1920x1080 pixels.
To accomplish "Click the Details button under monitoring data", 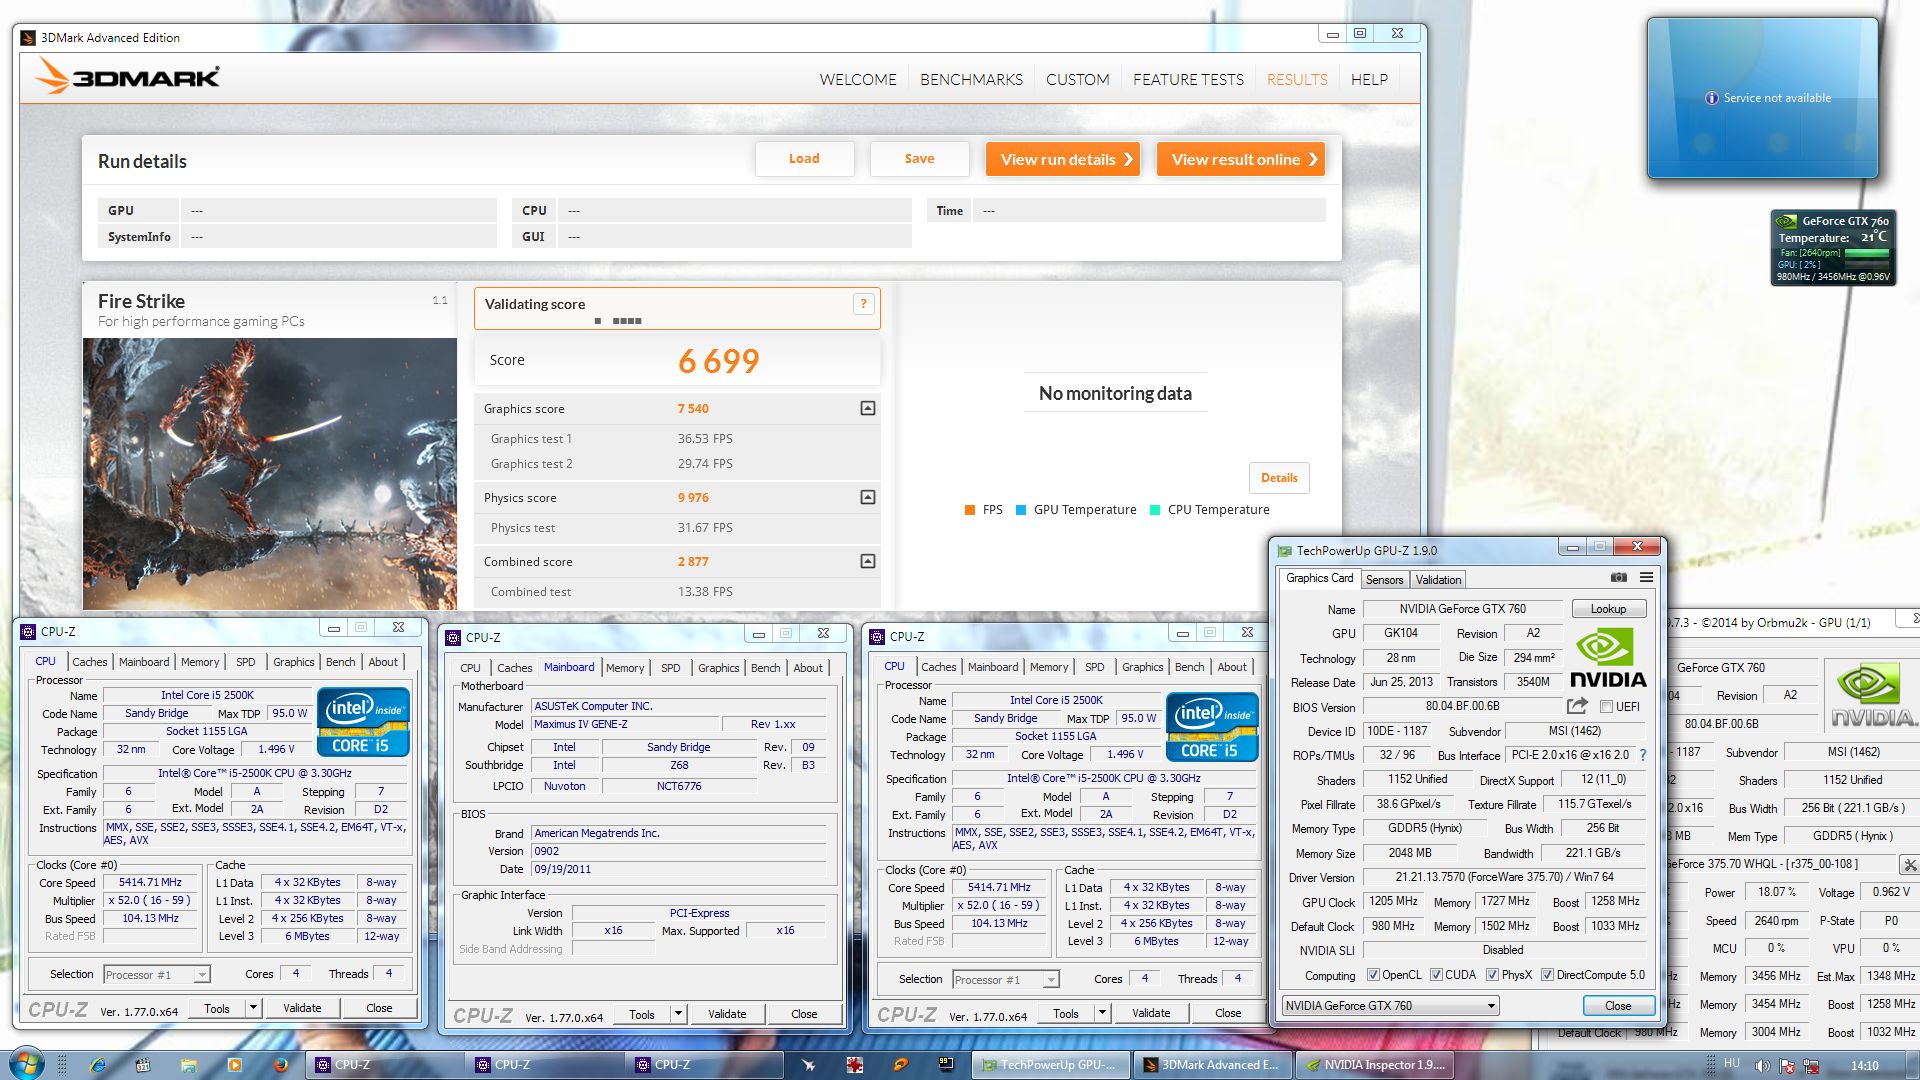I will point(1279,478).
